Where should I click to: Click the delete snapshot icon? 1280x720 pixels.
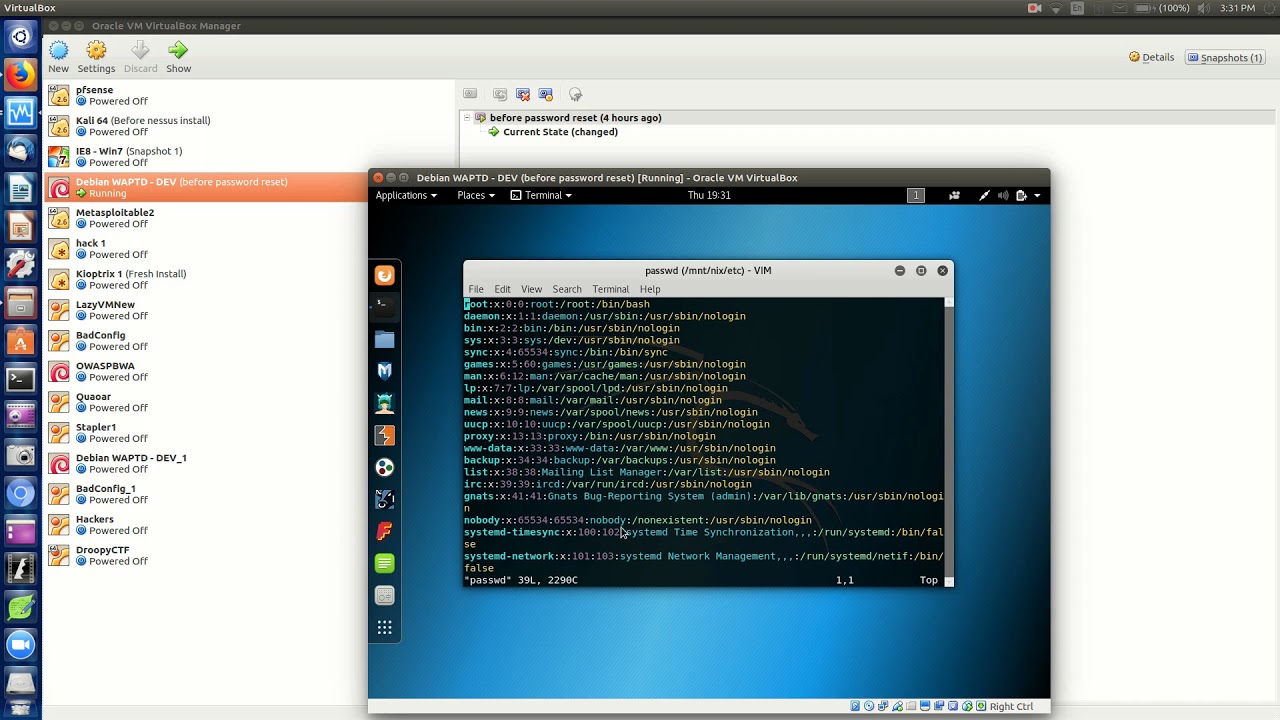tap(523, 94)
